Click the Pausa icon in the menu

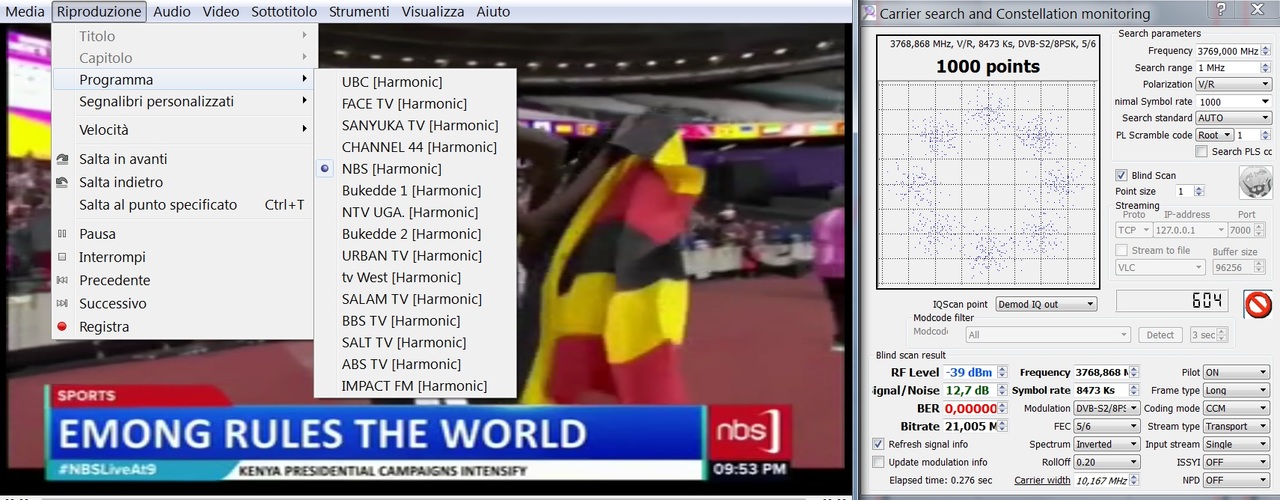[62, 234]
